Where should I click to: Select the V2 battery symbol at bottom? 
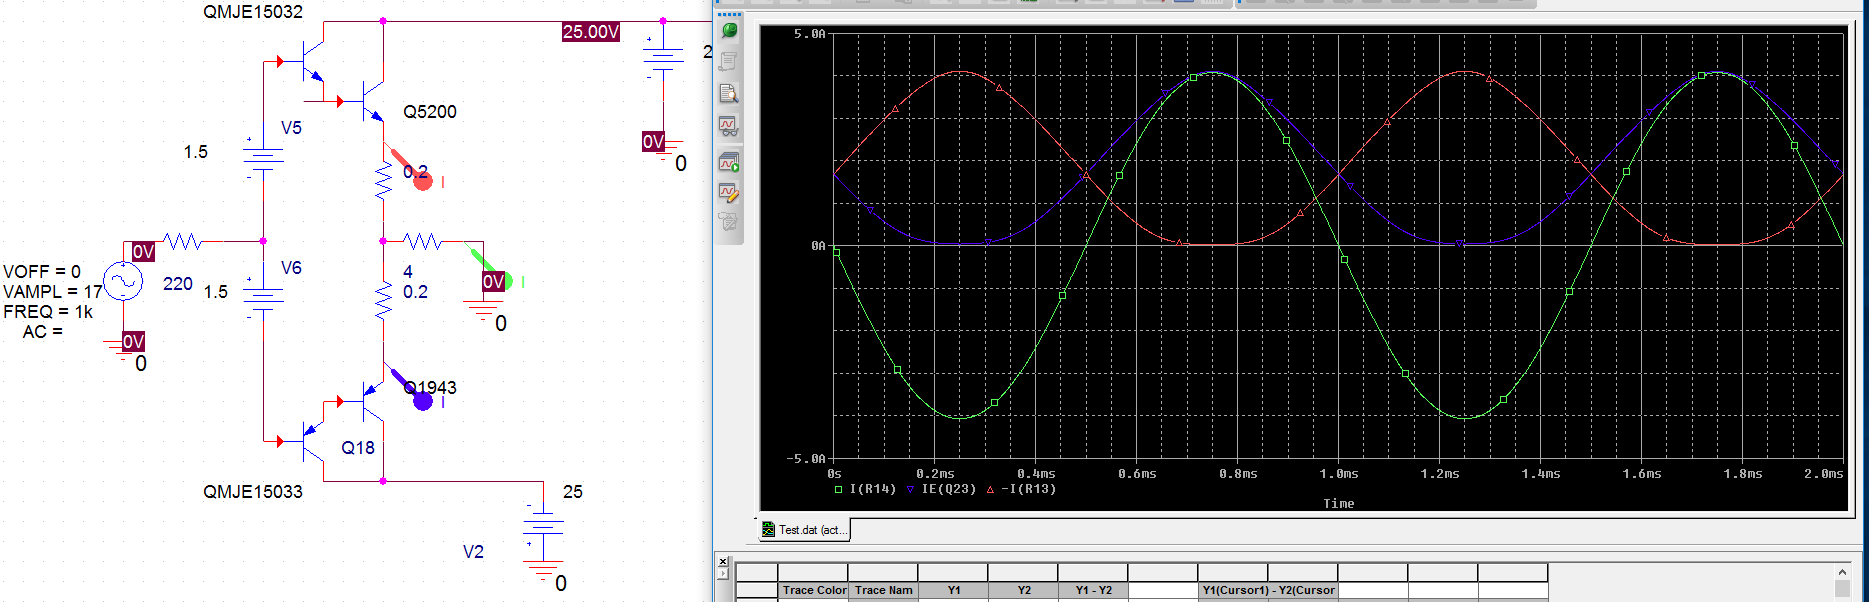point(543,524)
